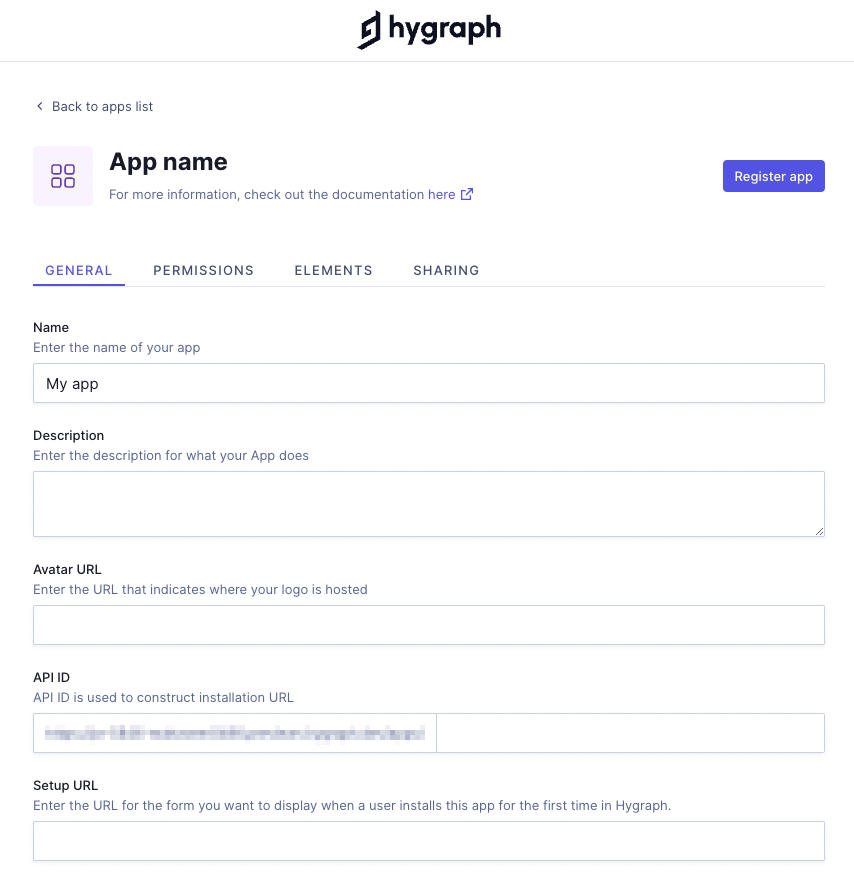Click the left chevron back arrow icon
854x884 pixels.
pos(40,106)
